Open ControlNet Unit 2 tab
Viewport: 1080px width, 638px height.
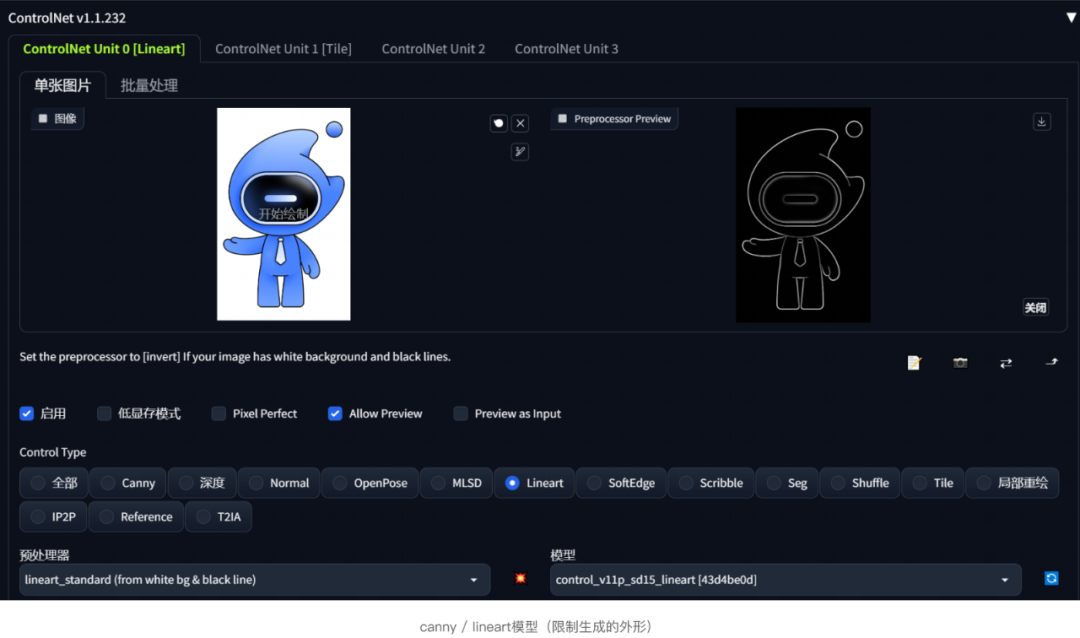(433, 49)
